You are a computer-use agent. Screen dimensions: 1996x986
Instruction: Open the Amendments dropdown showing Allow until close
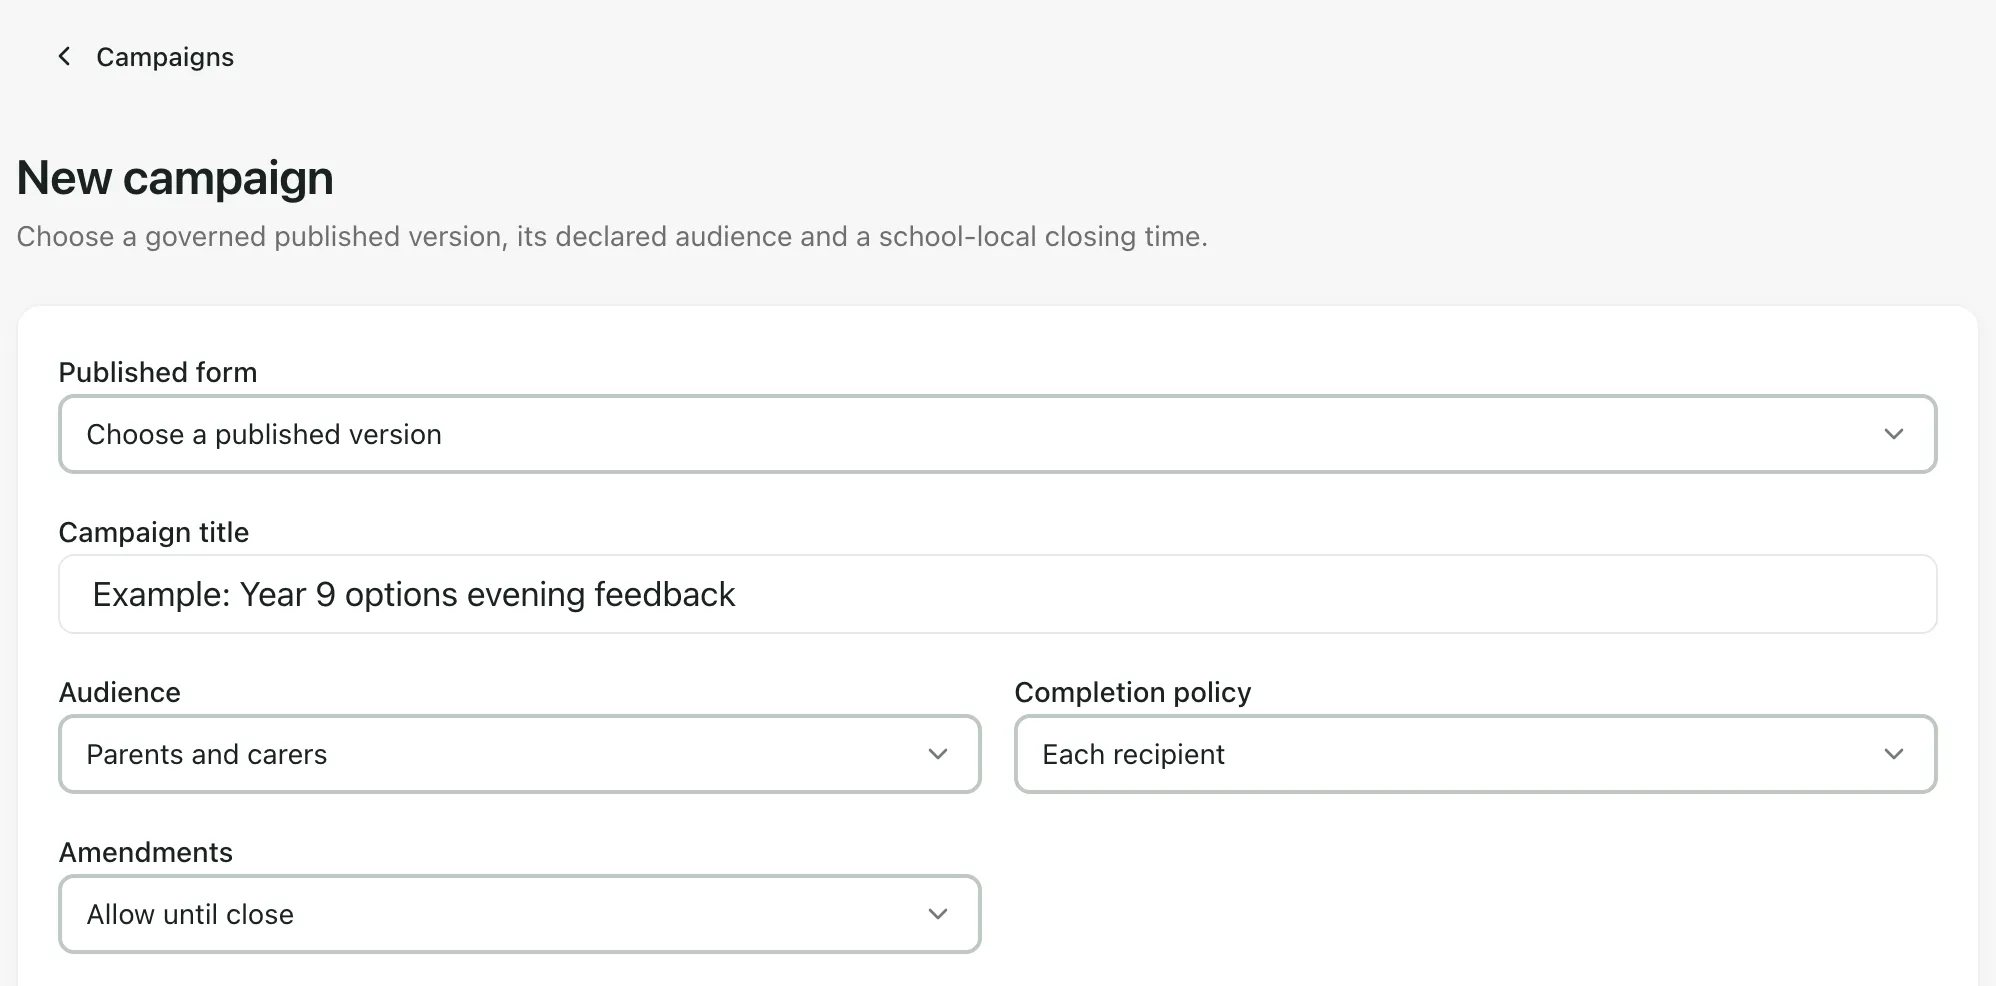tap(520, 914)
